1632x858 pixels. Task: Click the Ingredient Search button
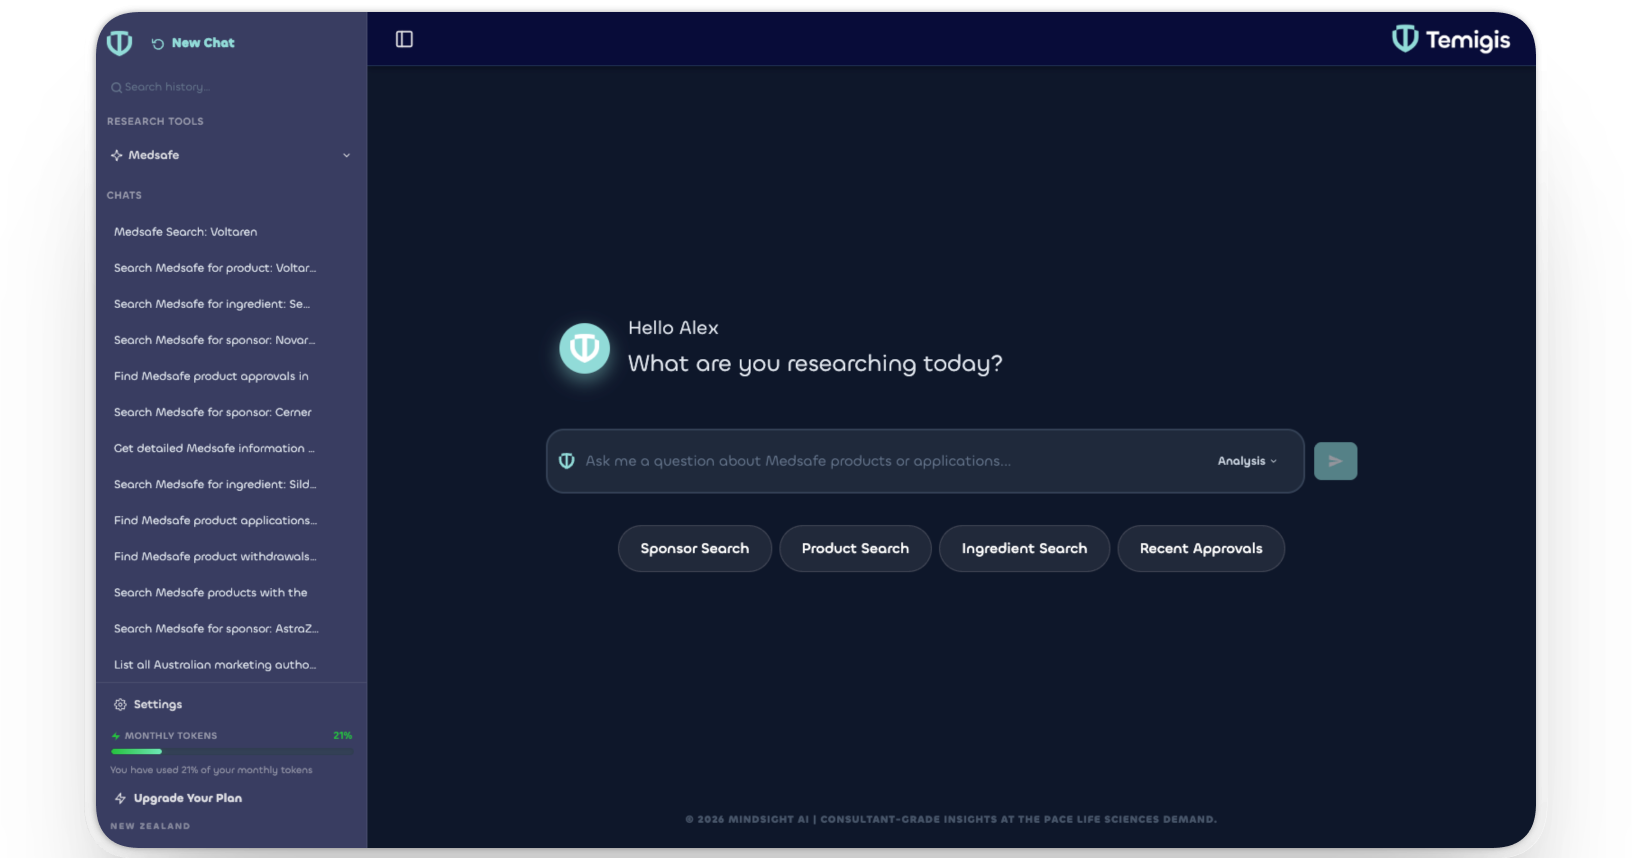pyautogui.click(x=1024, y=548)
